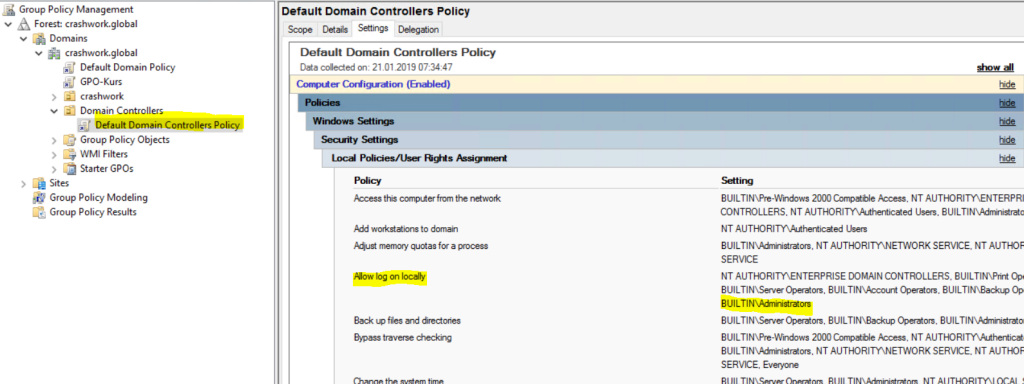Click the Group Policy Modeling icon
Image resolution: width=1024 pixels, height=384 pixels.
click(39, 197)
